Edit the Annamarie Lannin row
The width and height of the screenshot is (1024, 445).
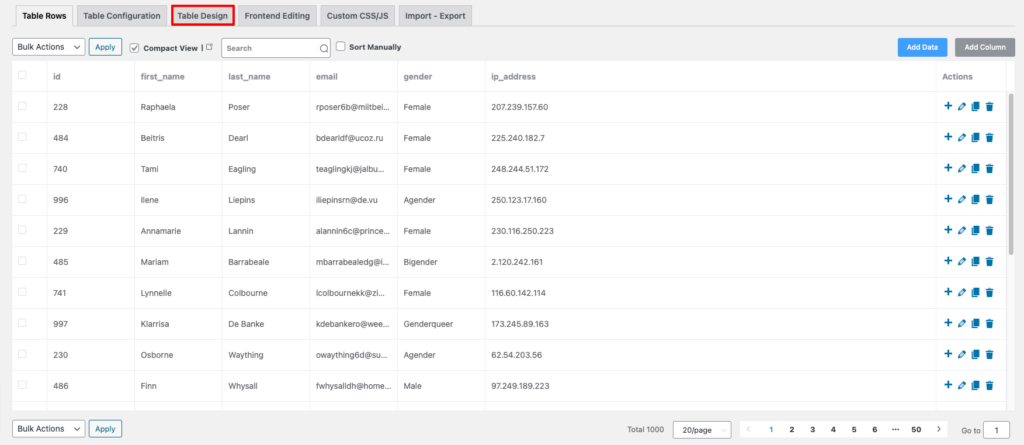[961, 231]
